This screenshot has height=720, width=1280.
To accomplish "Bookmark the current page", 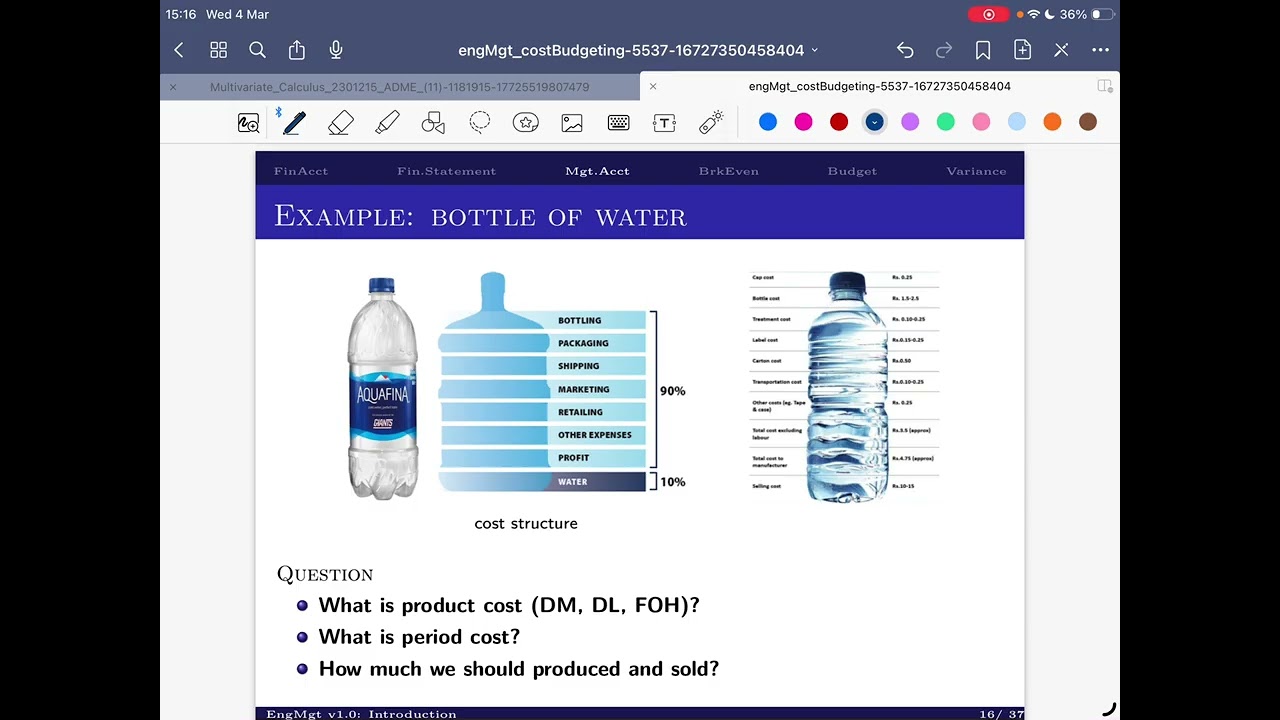I will tap(983, 50).
